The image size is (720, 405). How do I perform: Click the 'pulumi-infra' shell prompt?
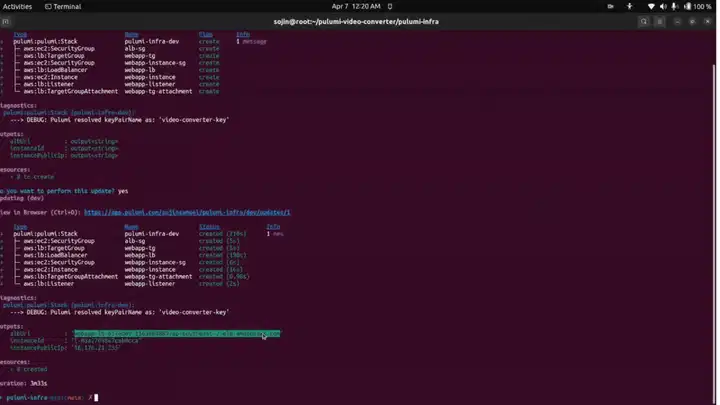tap(27, 398)
